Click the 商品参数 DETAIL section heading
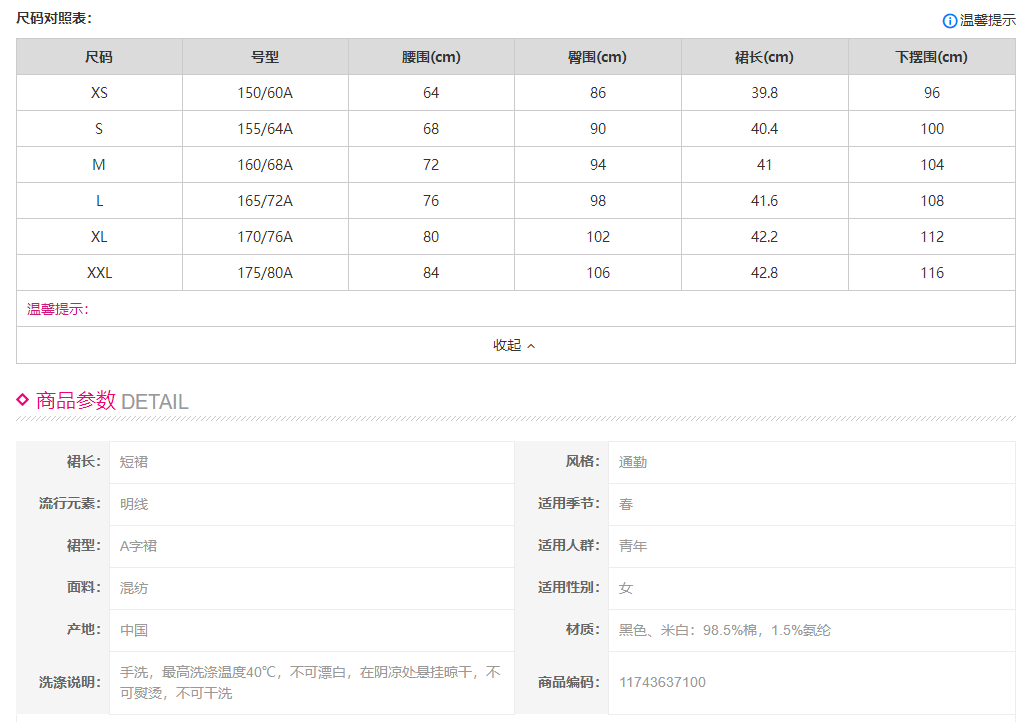The width and height of the screenshot is (1021, 722). [x=112, y=401]
